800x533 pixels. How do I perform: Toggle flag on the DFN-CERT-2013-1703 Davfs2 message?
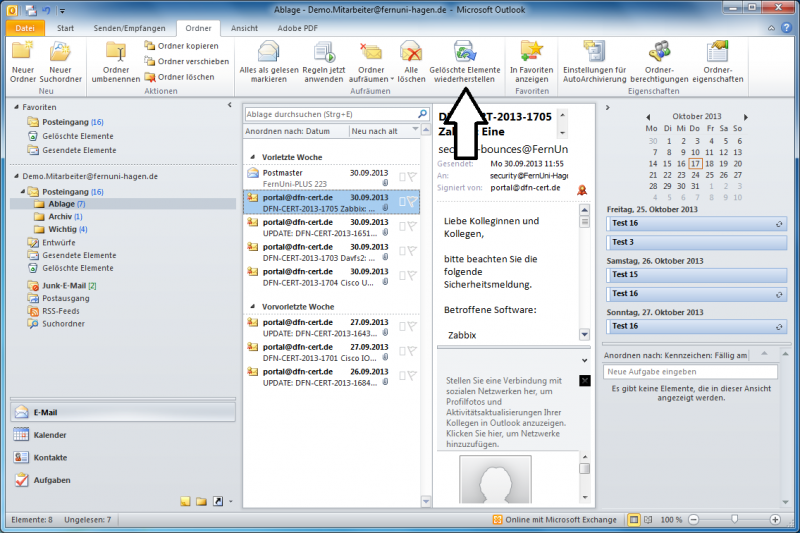coord(412,250)
